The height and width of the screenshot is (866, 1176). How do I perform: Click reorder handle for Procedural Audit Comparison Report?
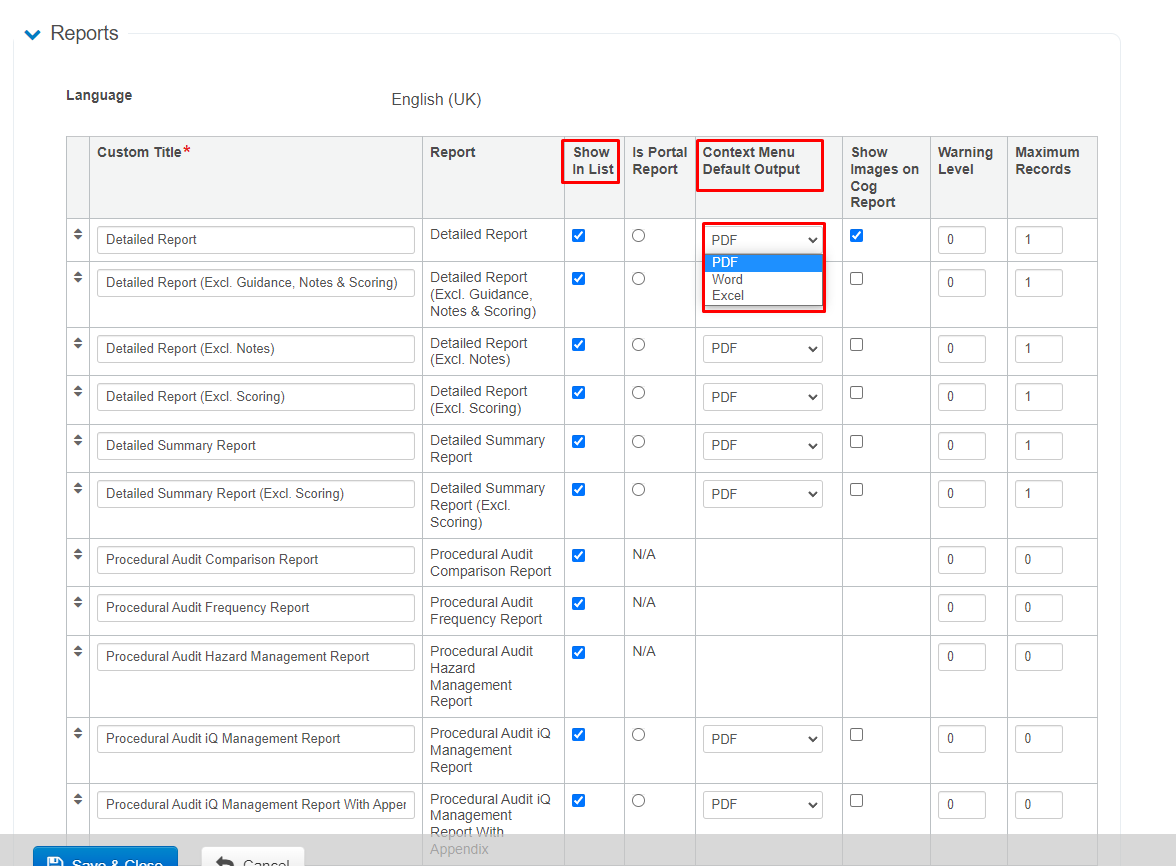click(78, 554)
